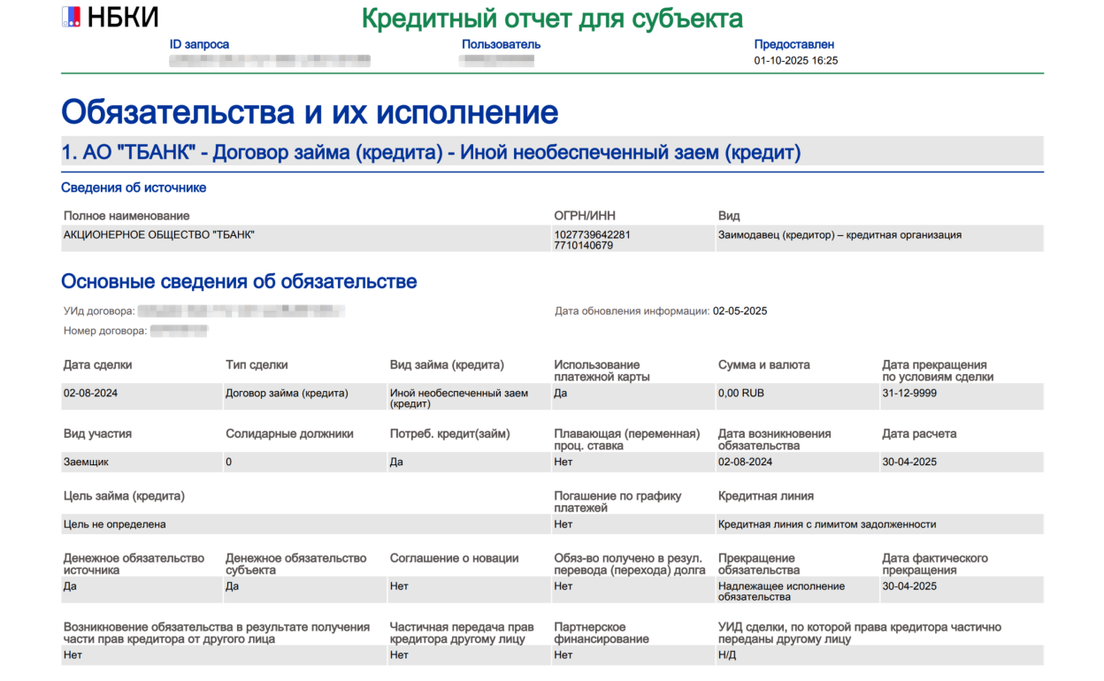Click the OGRN number 1027739642281
The height and width of the screenshot is (681, 1104).
592,235
